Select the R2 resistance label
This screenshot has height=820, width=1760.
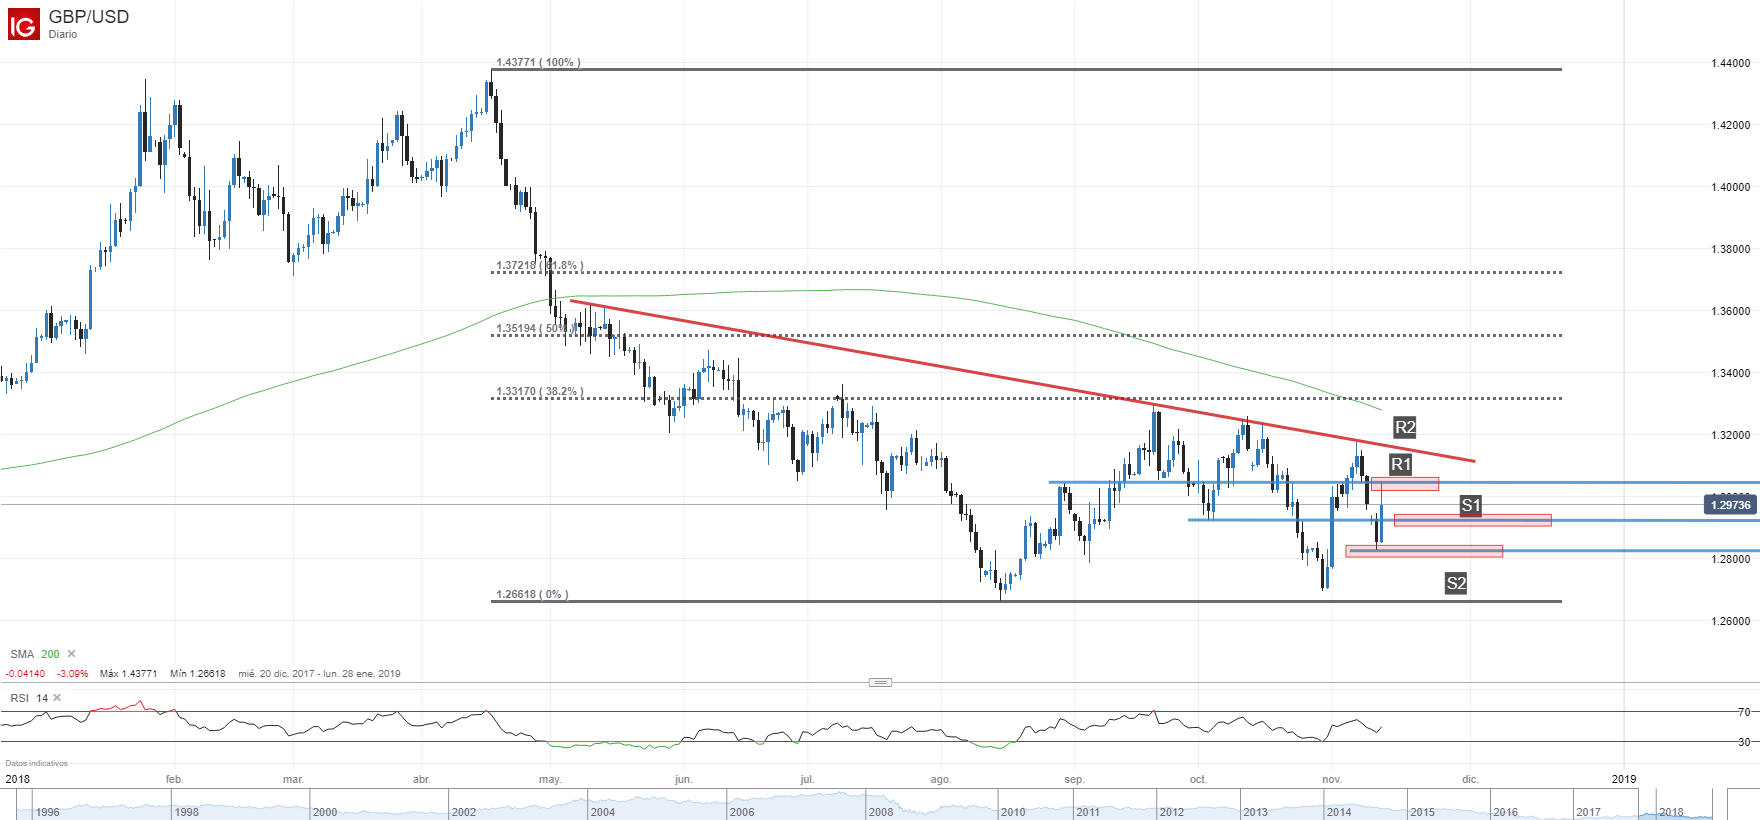(x=1405, y=427)
